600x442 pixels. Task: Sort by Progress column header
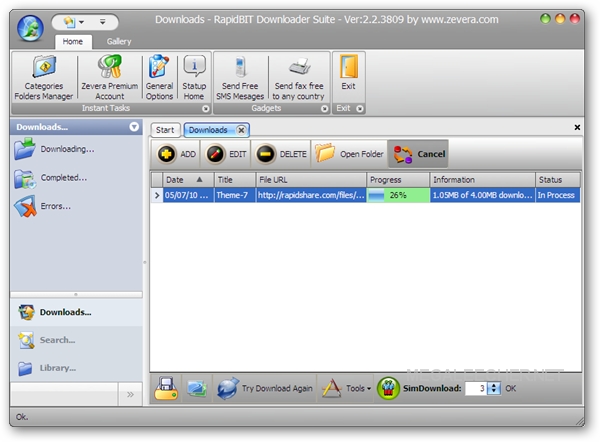pos(398,180)
